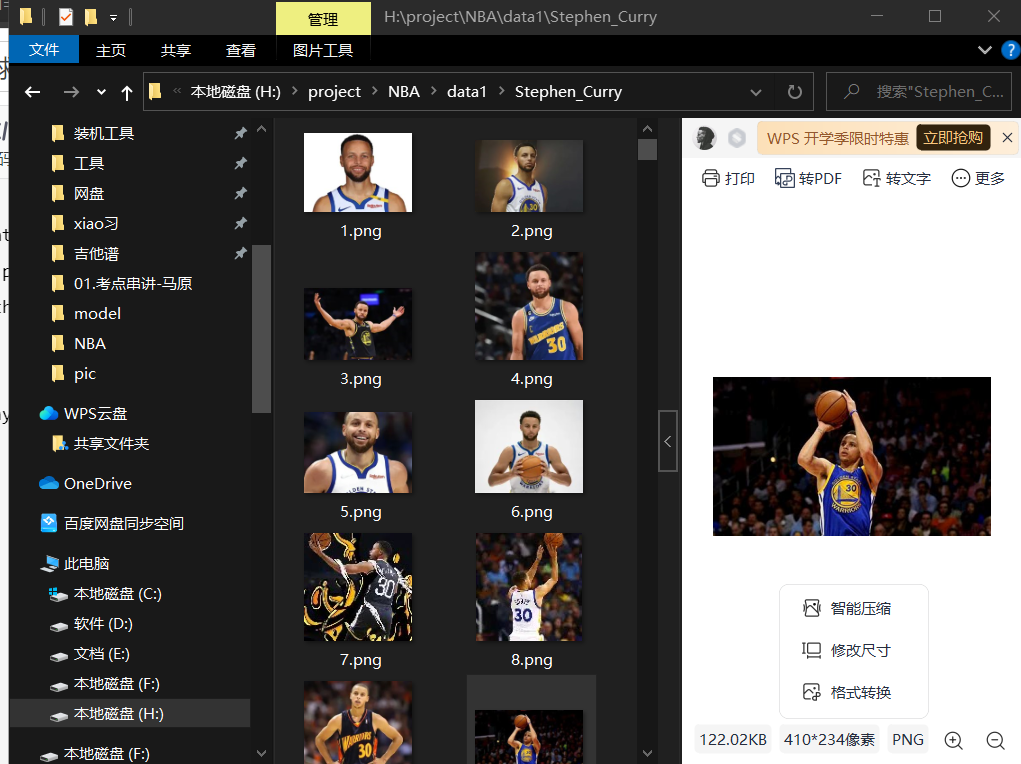Open the recent locations dropdown arrow

click(x=101, y=92)
